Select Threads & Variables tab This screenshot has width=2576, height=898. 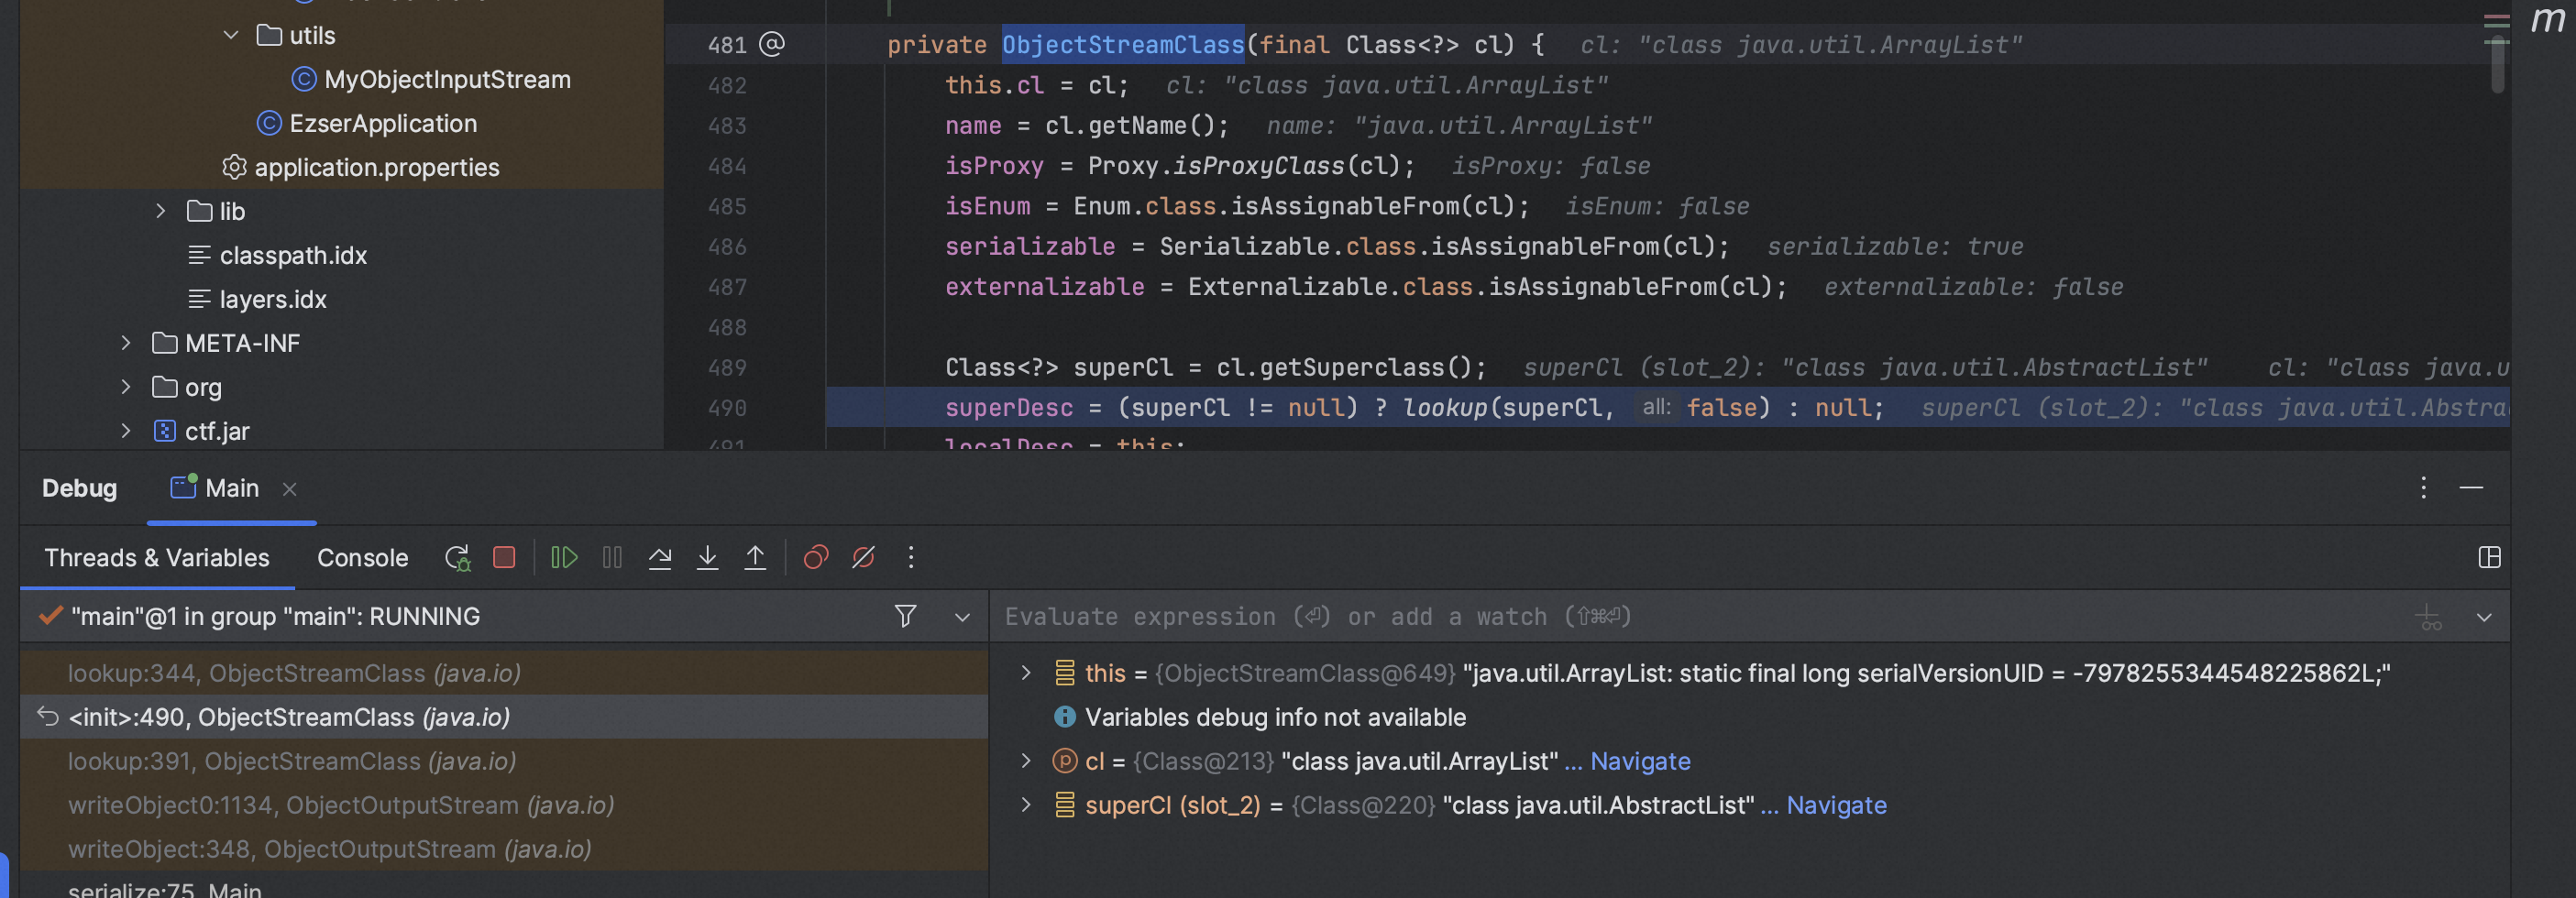click(156, 557)
